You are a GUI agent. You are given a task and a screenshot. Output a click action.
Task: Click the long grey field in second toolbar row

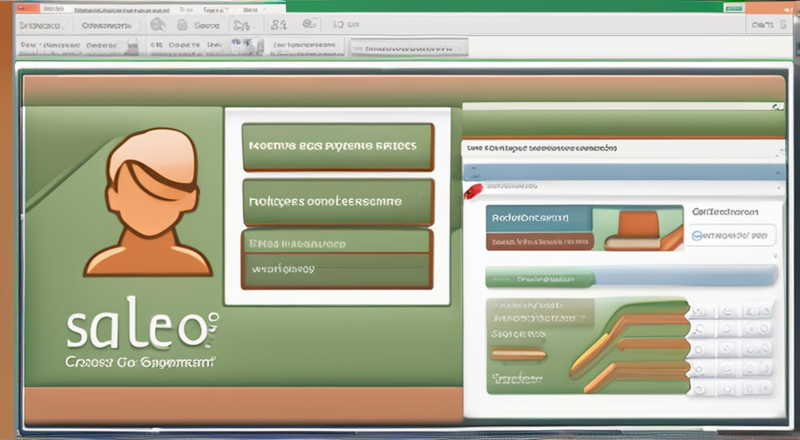(x=409, y=48)
